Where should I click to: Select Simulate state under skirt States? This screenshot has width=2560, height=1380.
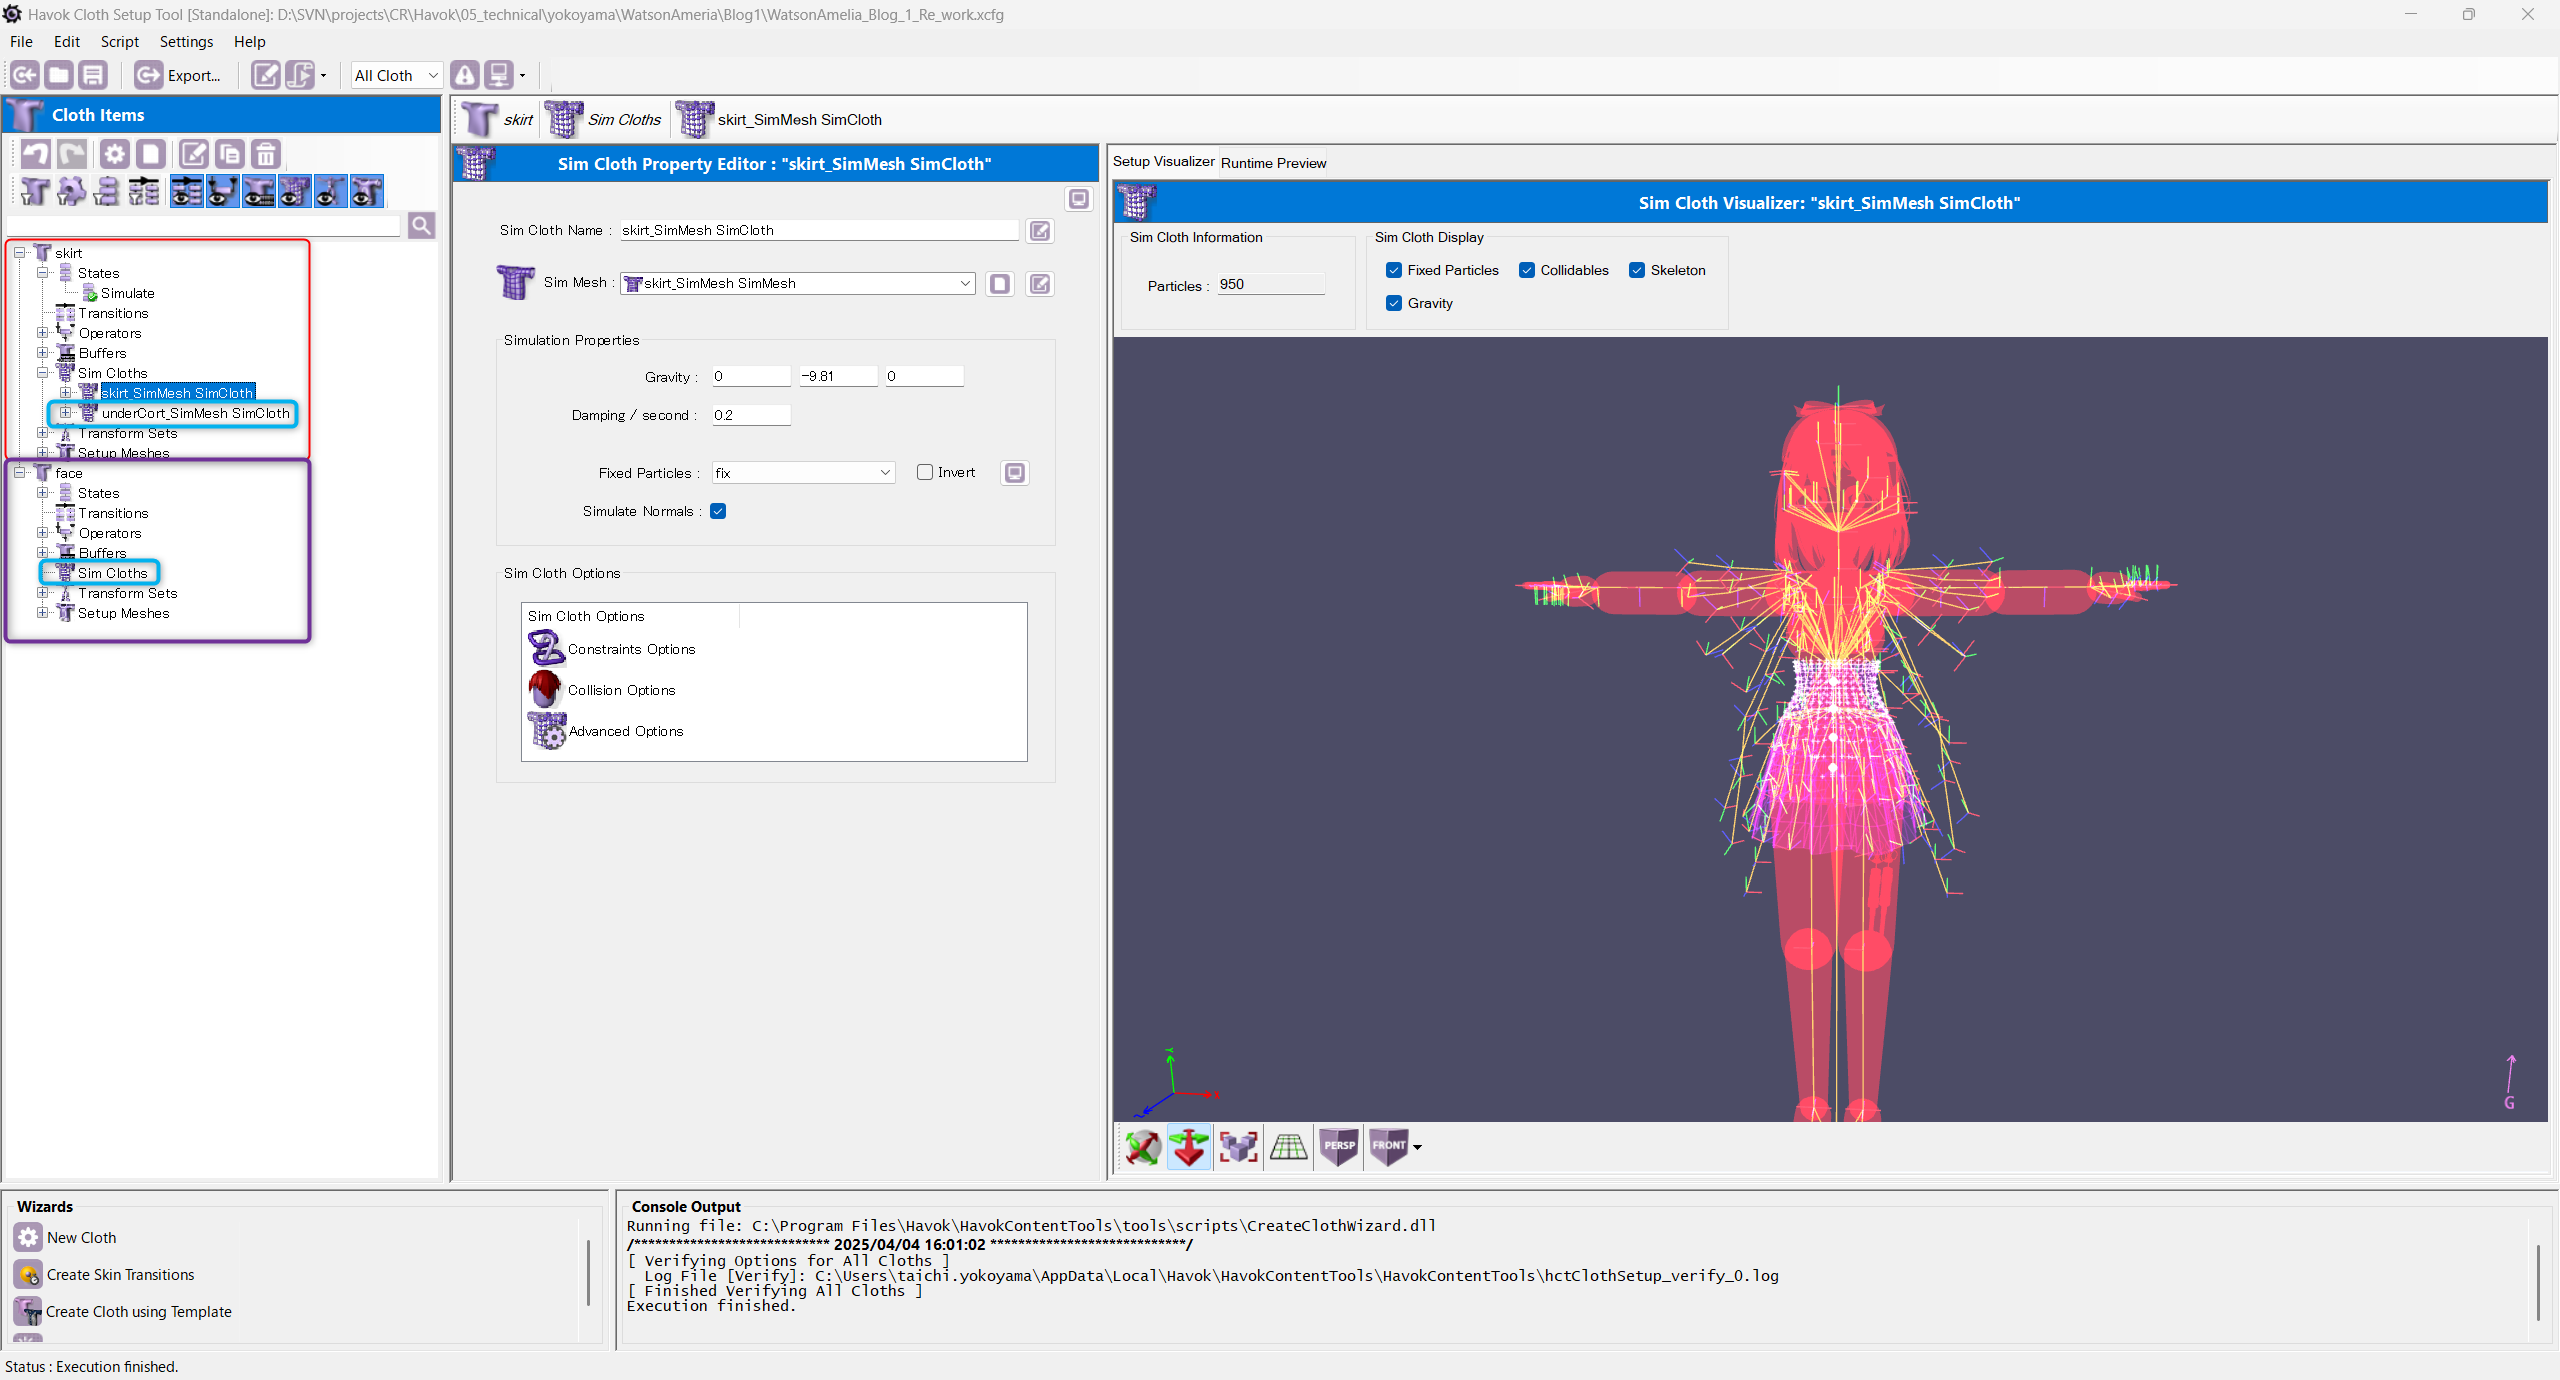pyautogui.click(x=127, y=293)
